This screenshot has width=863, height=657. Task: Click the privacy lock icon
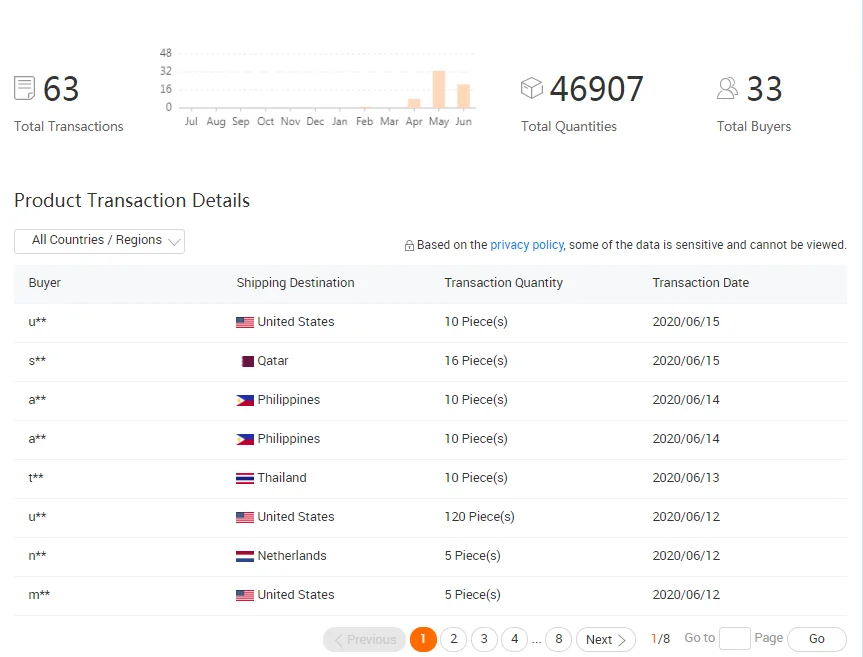pyautogui.click(x=409, y=245)
